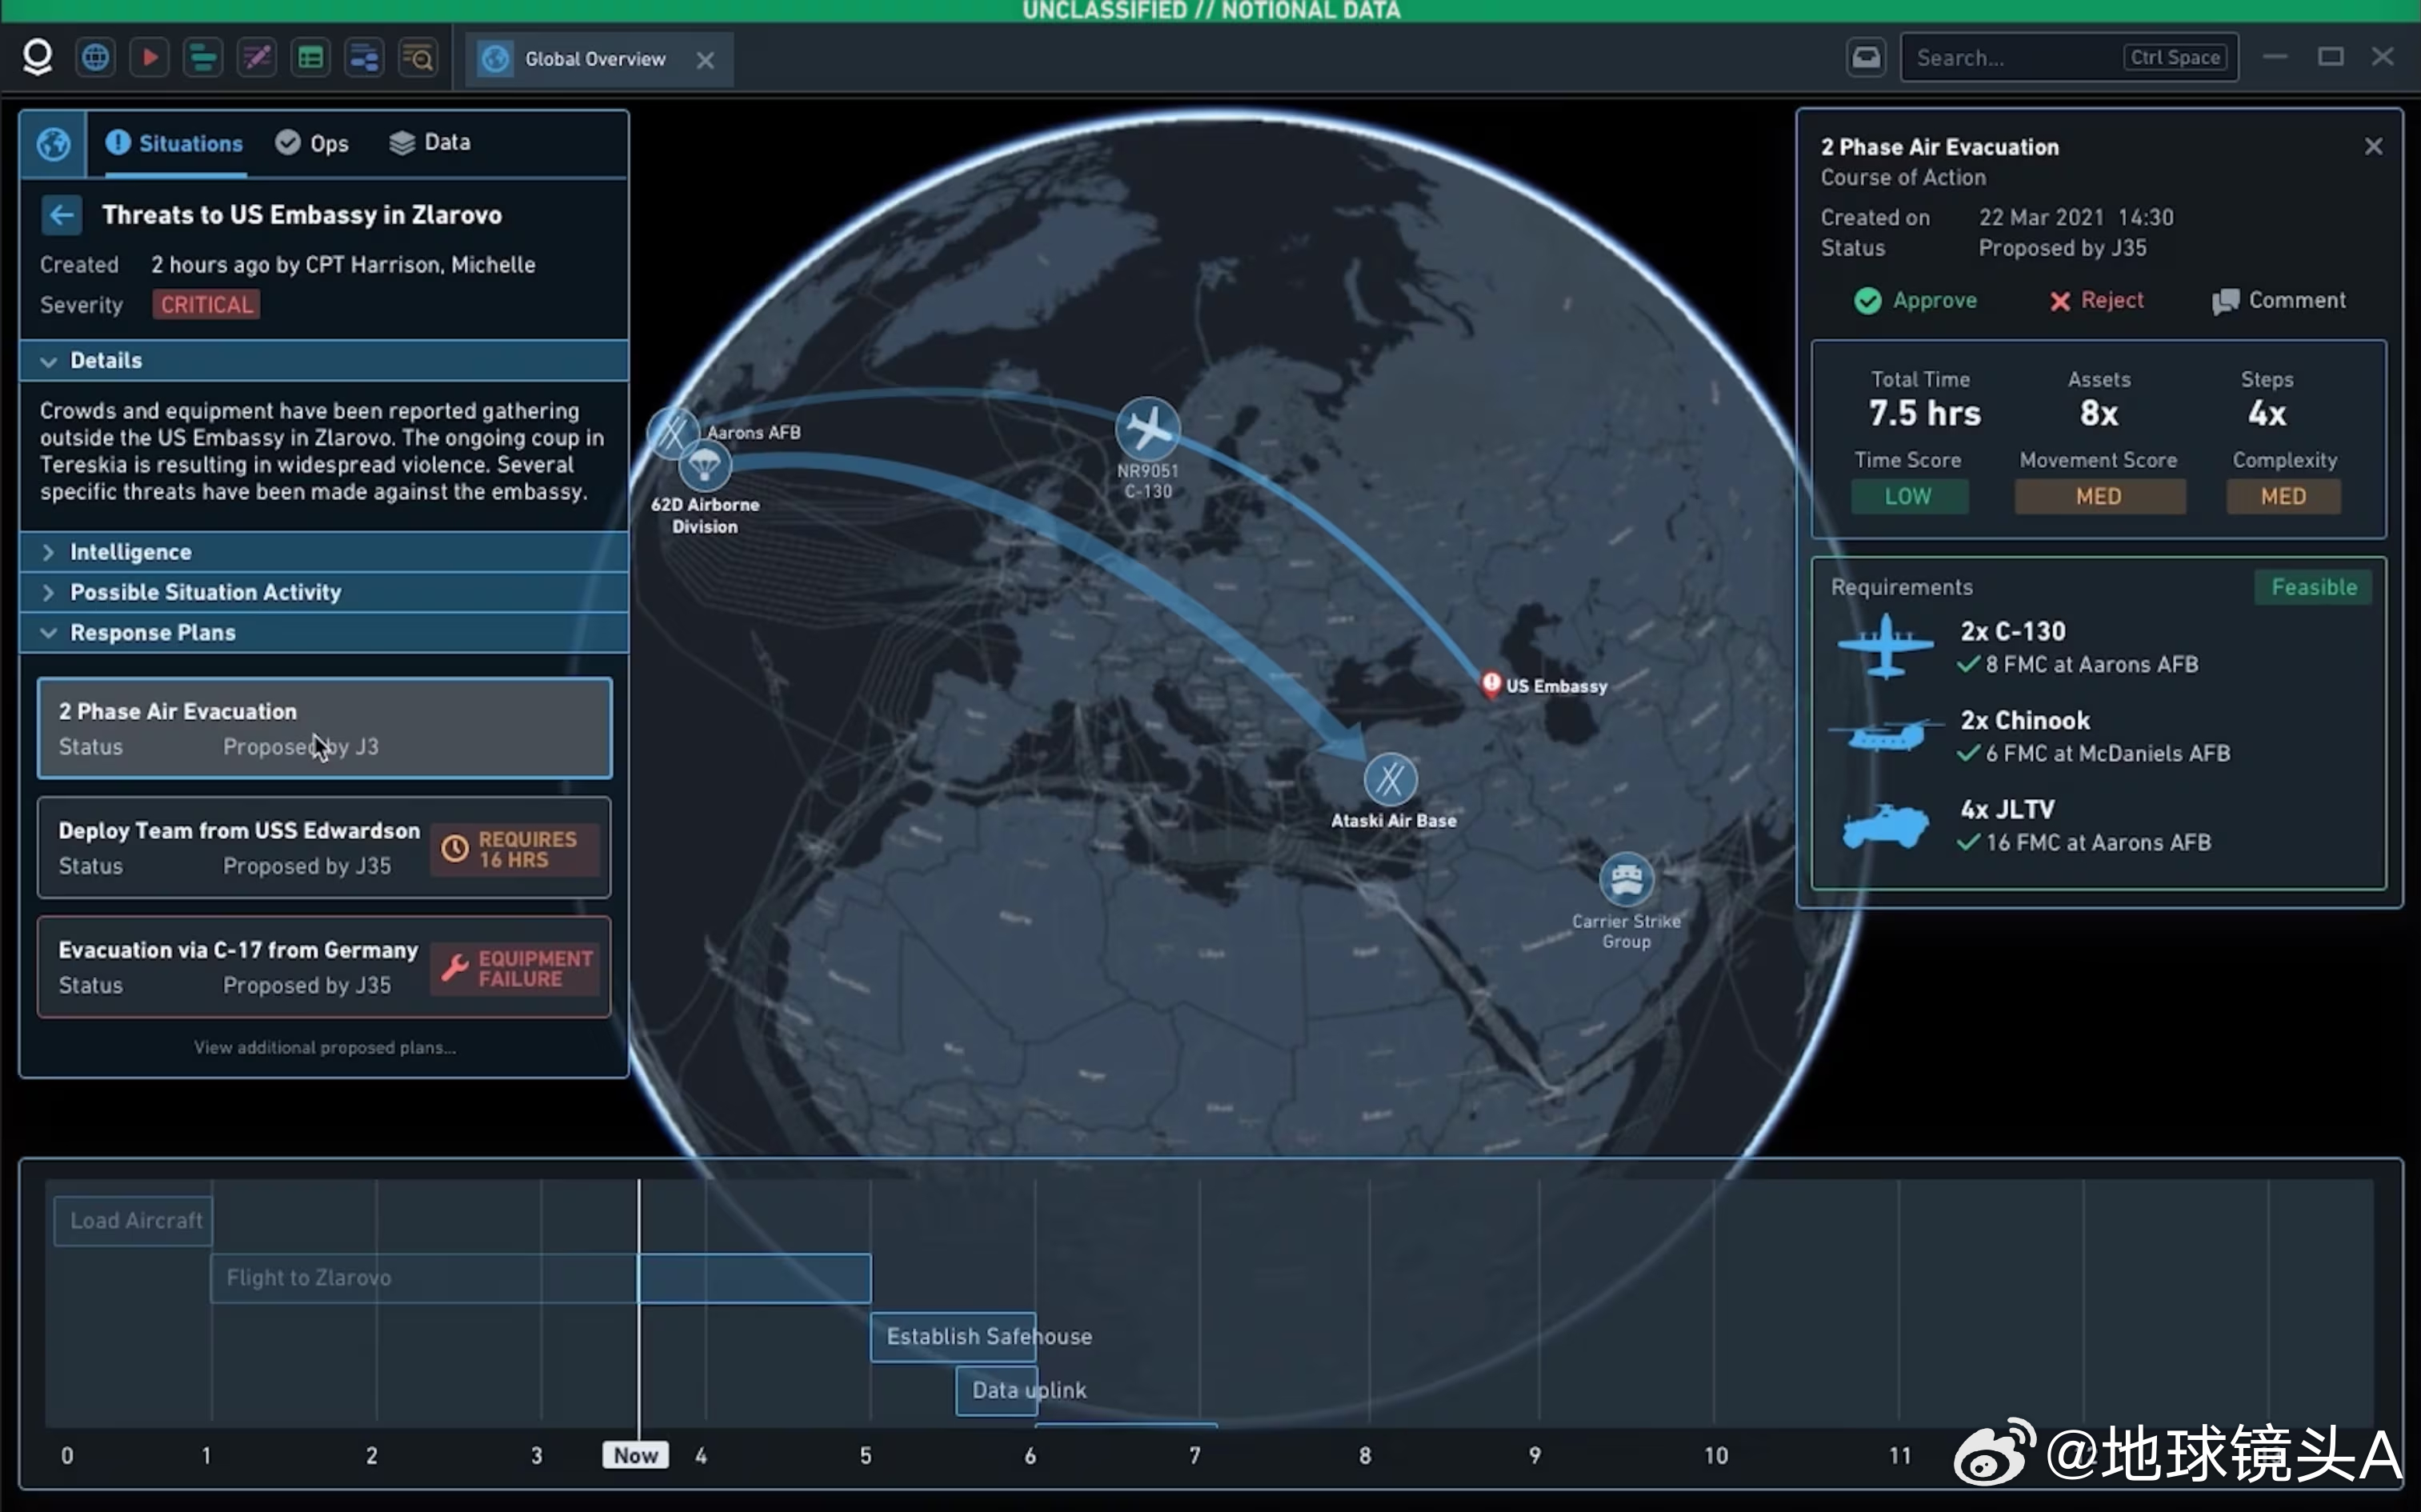Screen dimensions: 2421x1512
Task: Click the red play icon in the toolbar
Action: coord(150,58)
